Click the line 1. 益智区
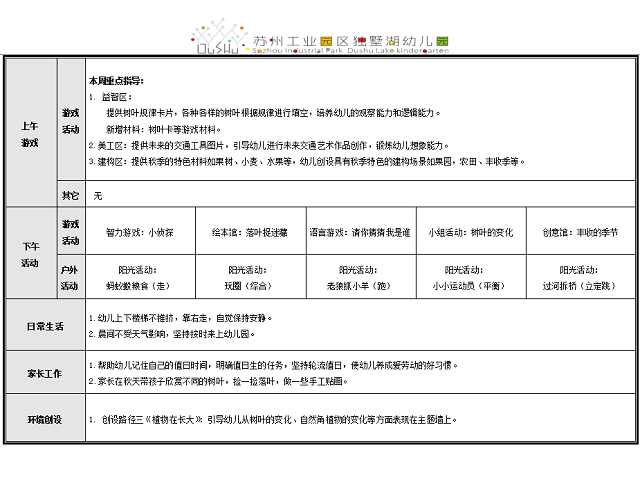This screenshot has width=640, height=480. click(111, 97)
